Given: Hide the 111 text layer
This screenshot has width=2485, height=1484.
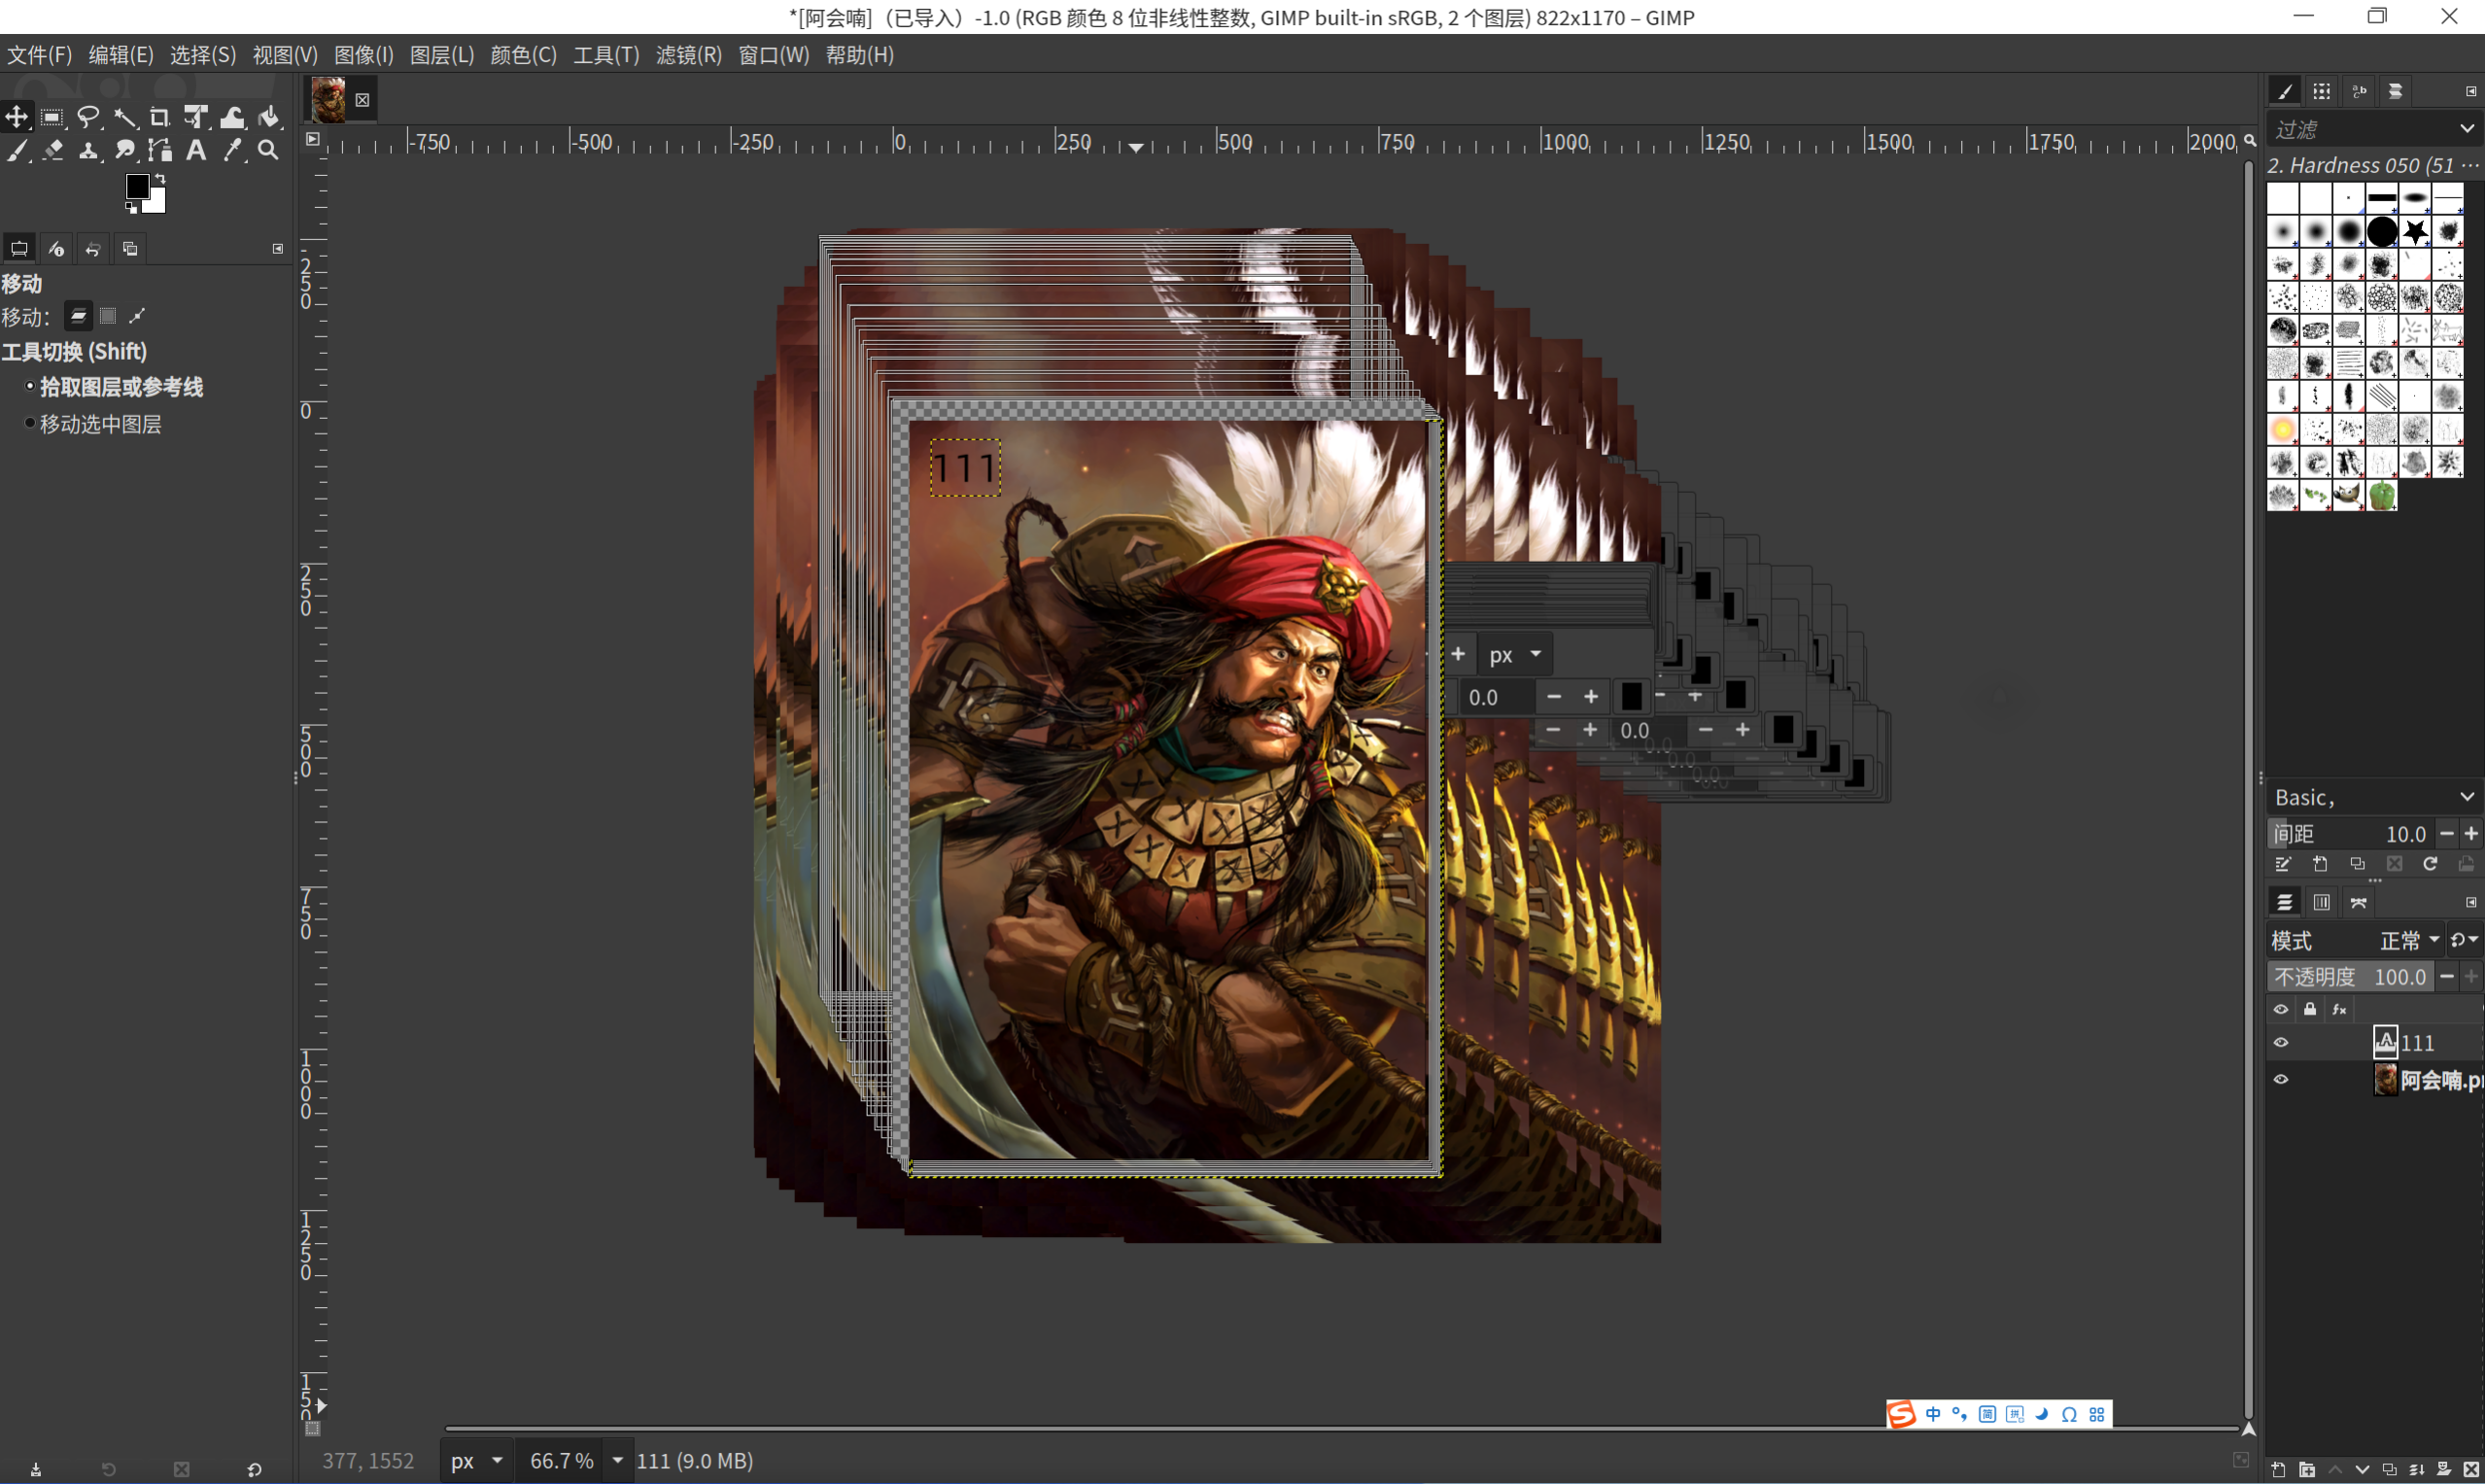Looking at the screenshot, I should click(x=2280, y=1042).
